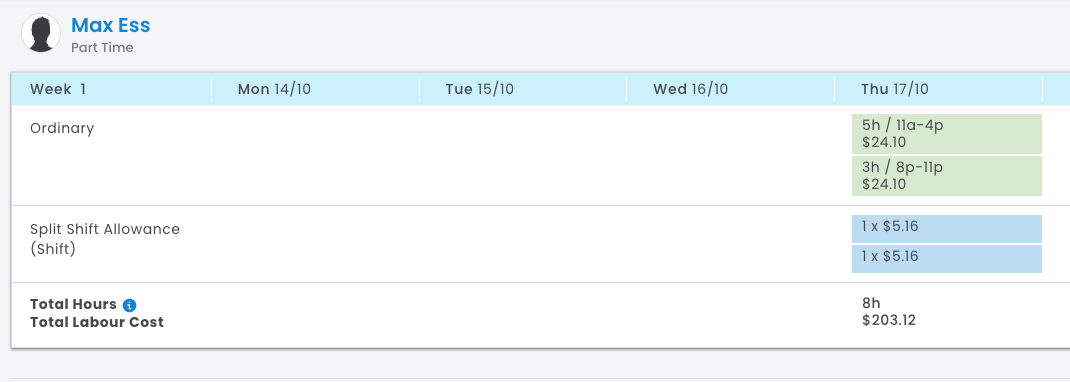Open the Total Hours info icon
This screenshot has height=382, width=1070.
(x=130, y=305)
